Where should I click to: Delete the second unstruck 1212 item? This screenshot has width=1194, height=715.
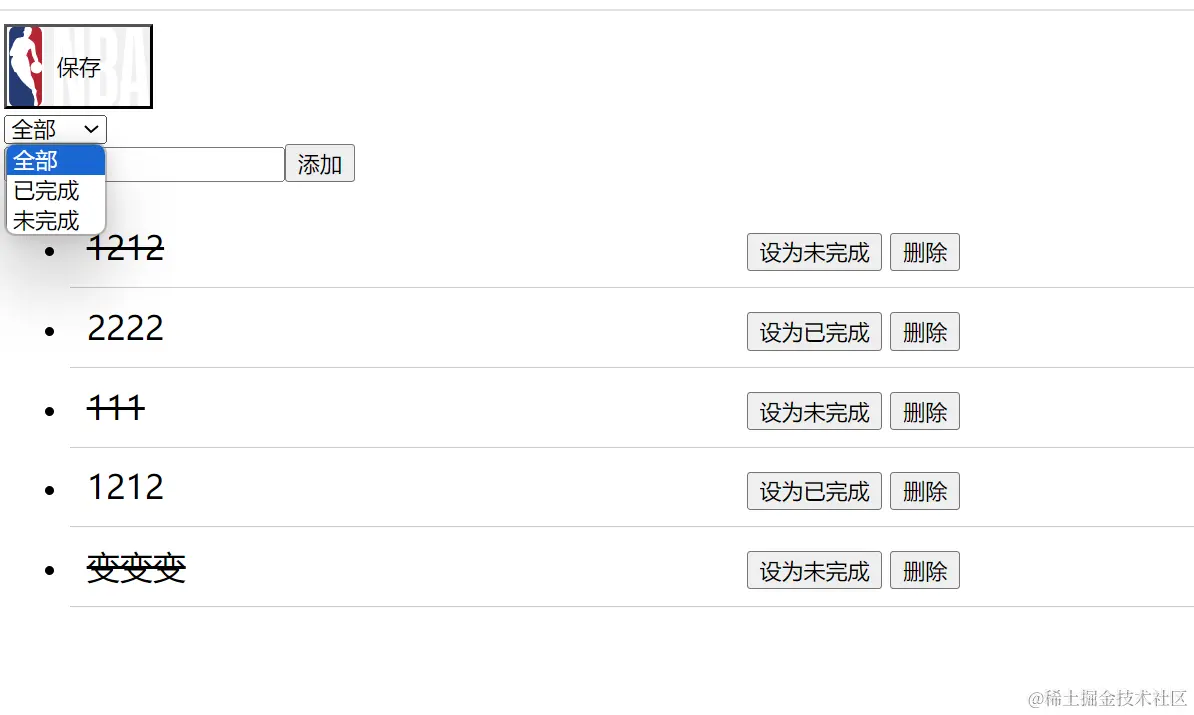924,491
